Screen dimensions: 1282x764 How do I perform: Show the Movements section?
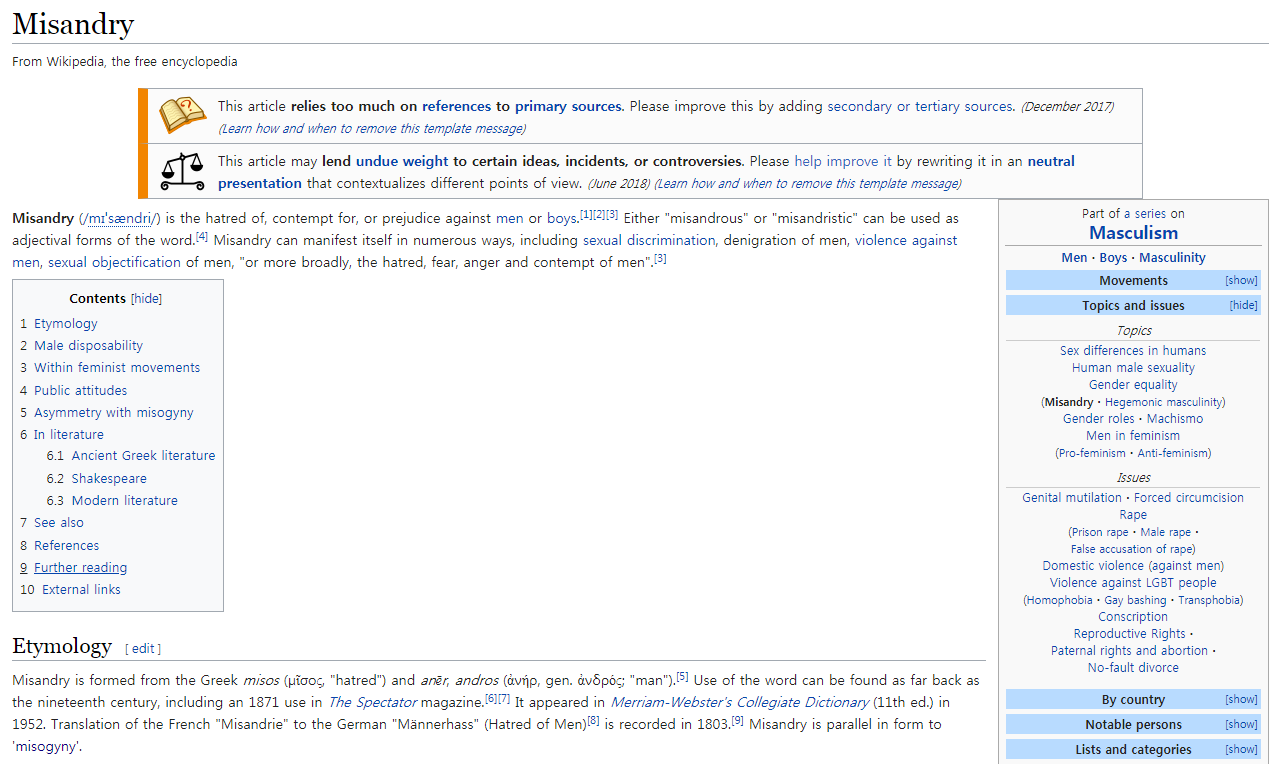tap(1241, 281)
